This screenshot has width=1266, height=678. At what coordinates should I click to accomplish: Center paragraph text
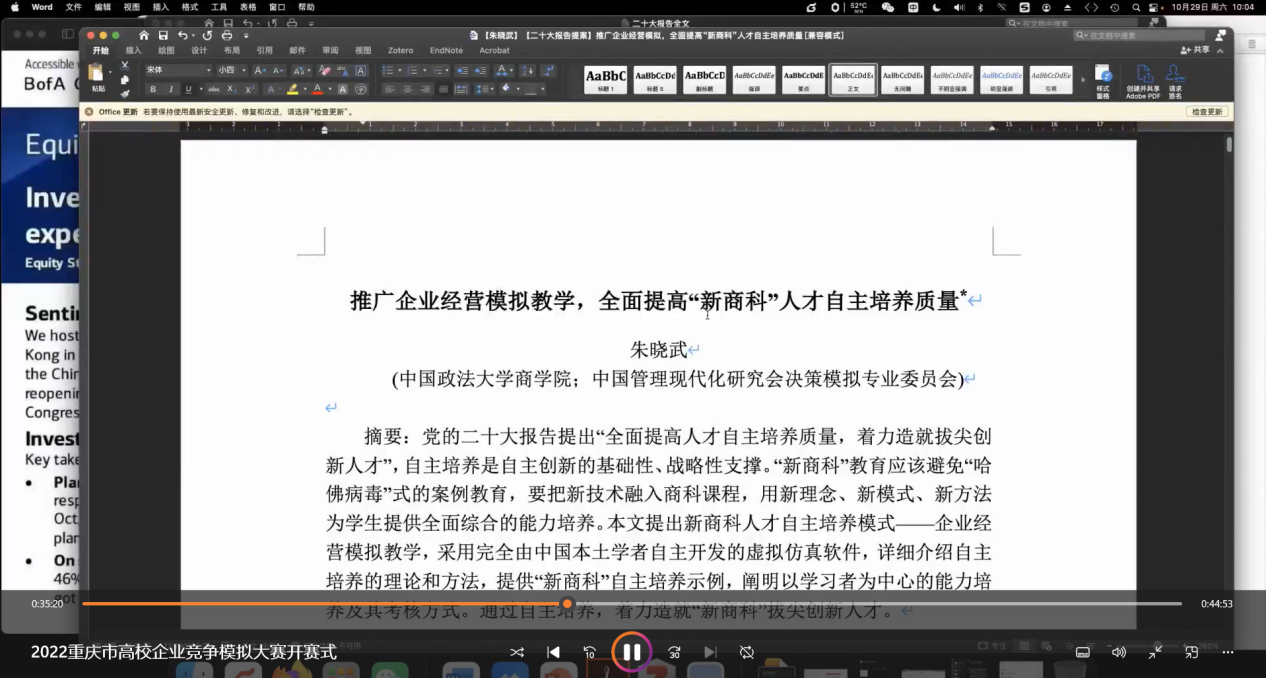point(407,89)
